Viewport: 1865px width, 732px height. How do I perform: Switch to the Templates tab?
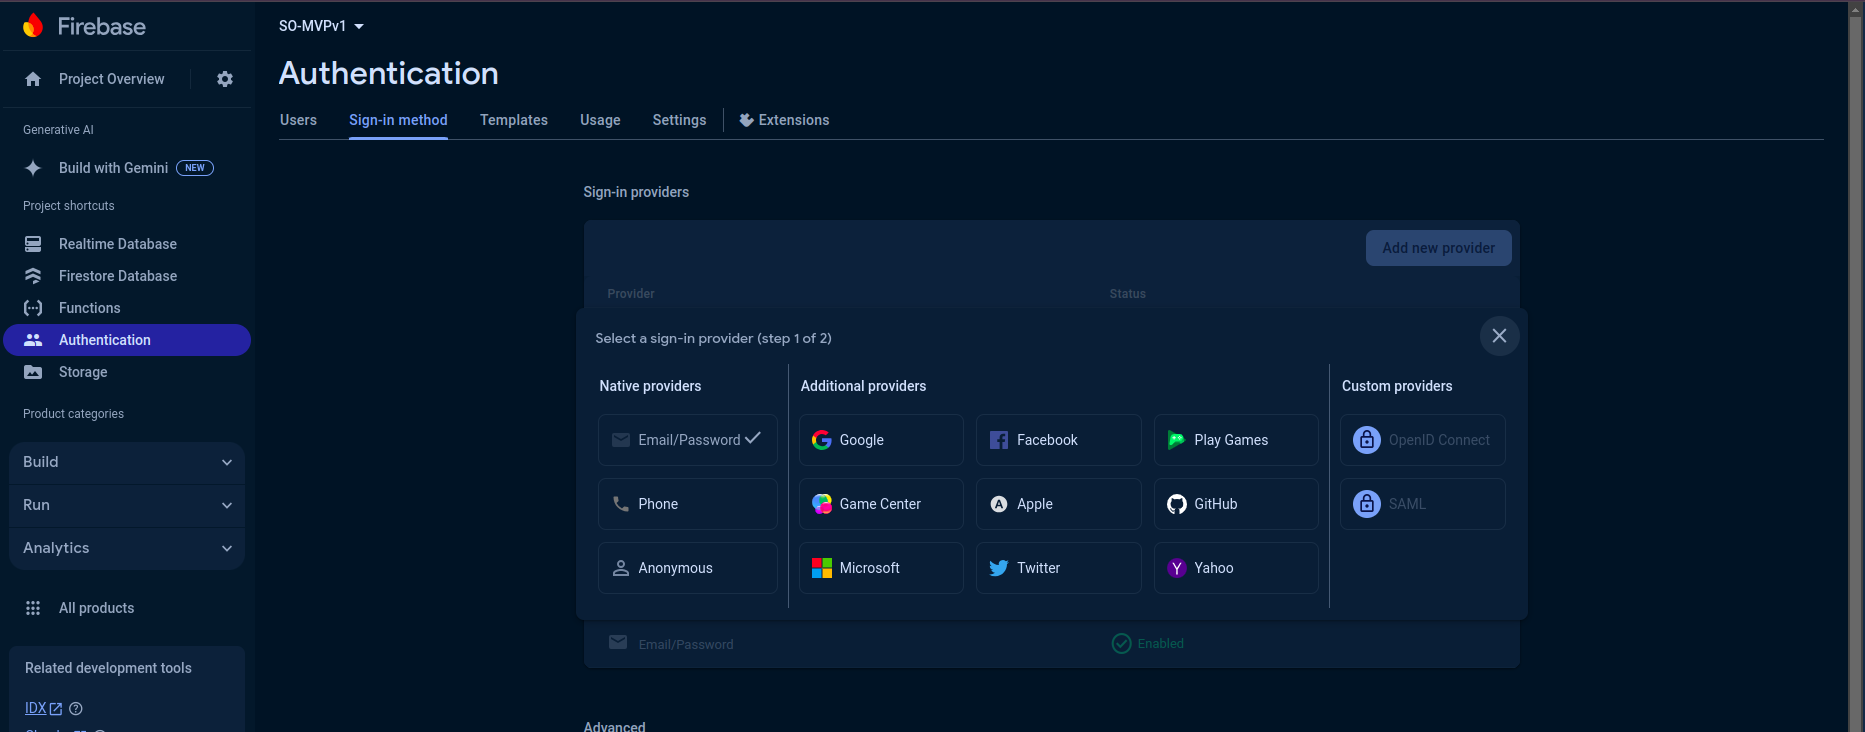514,120
